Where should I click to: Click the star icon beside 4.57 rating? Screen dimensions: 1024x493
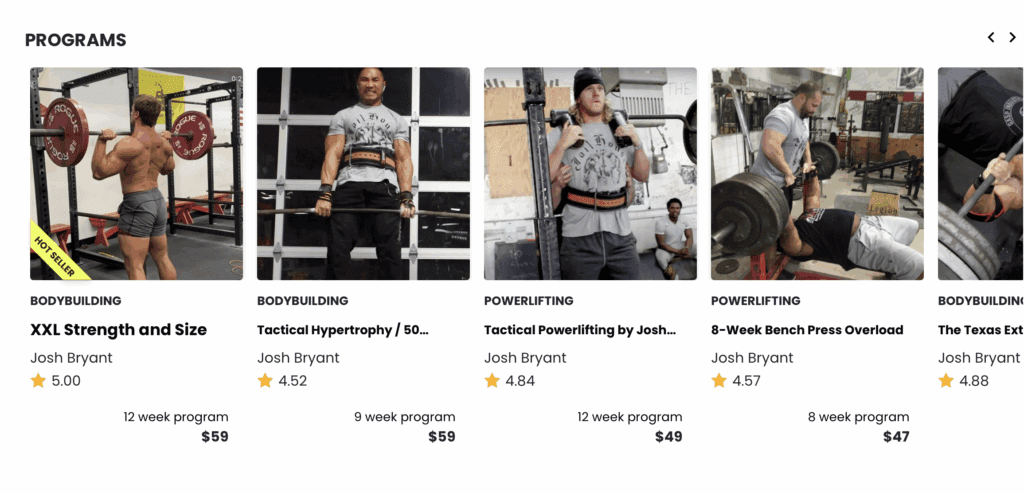[x=719, y=381]
